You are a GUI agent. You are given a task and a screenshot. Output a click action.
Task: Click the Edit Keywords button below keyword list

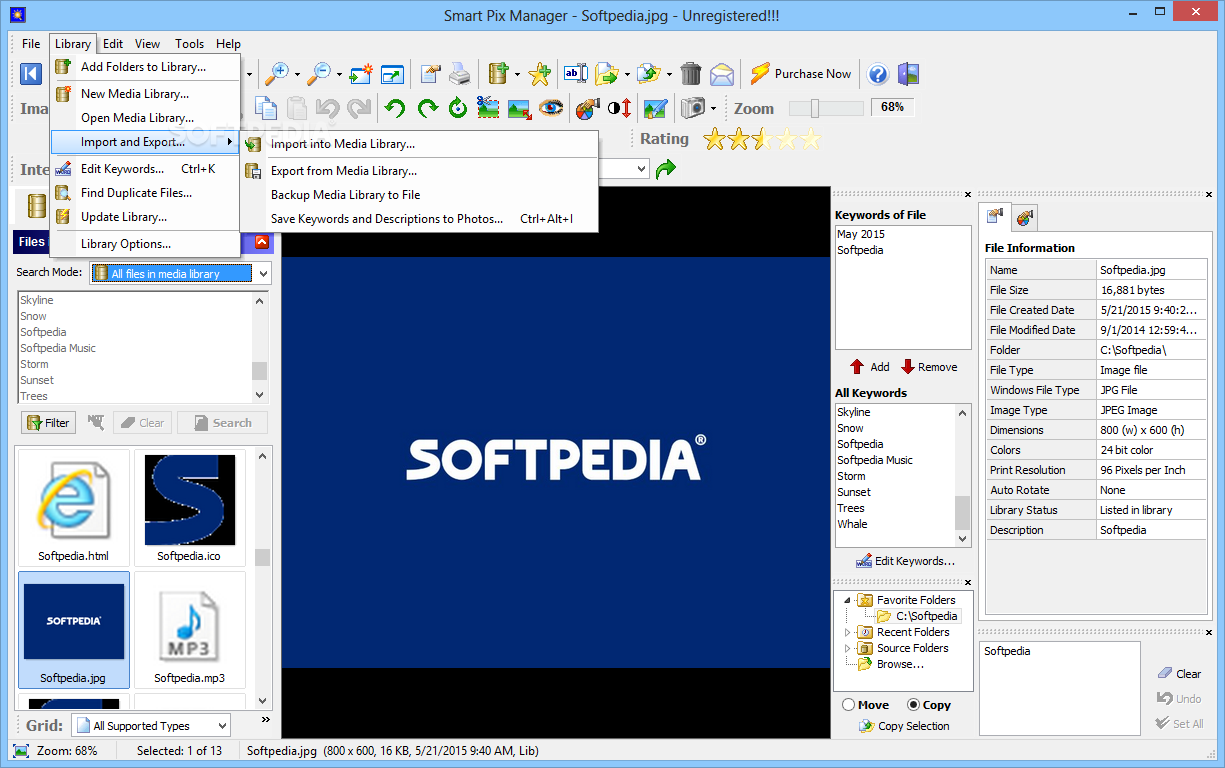pos(905,561)
